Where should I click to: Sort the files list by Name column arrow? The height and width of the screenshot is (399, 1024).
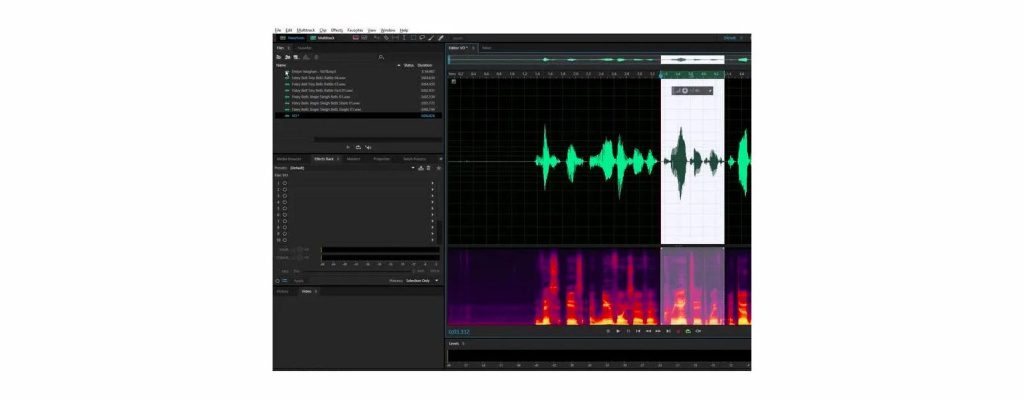point(399,65)
